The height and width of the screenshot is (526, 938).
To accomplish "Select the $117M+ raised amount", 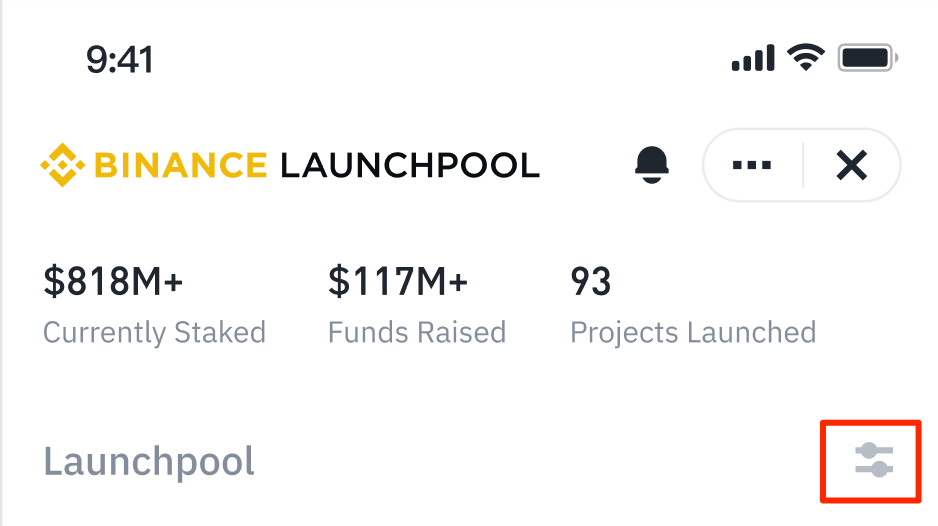I will point(398,282).
